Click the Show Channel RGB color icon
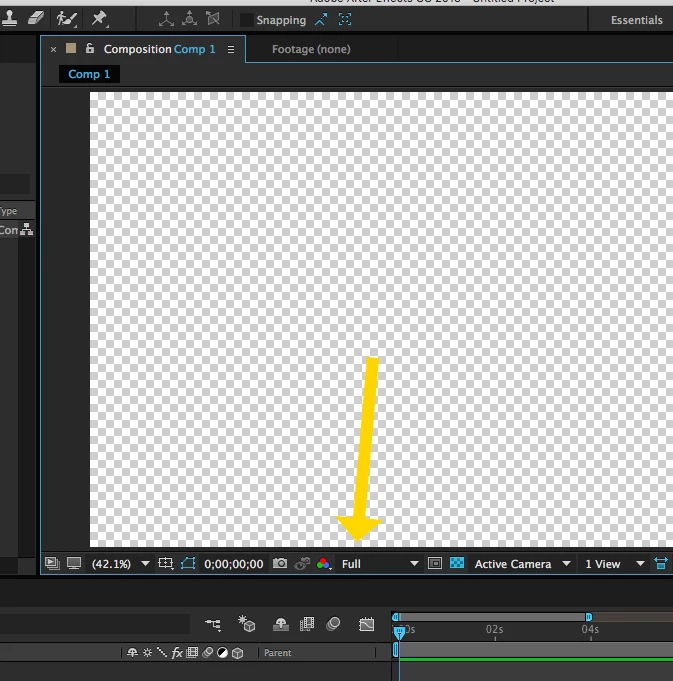673x681 pixels. 323,564
